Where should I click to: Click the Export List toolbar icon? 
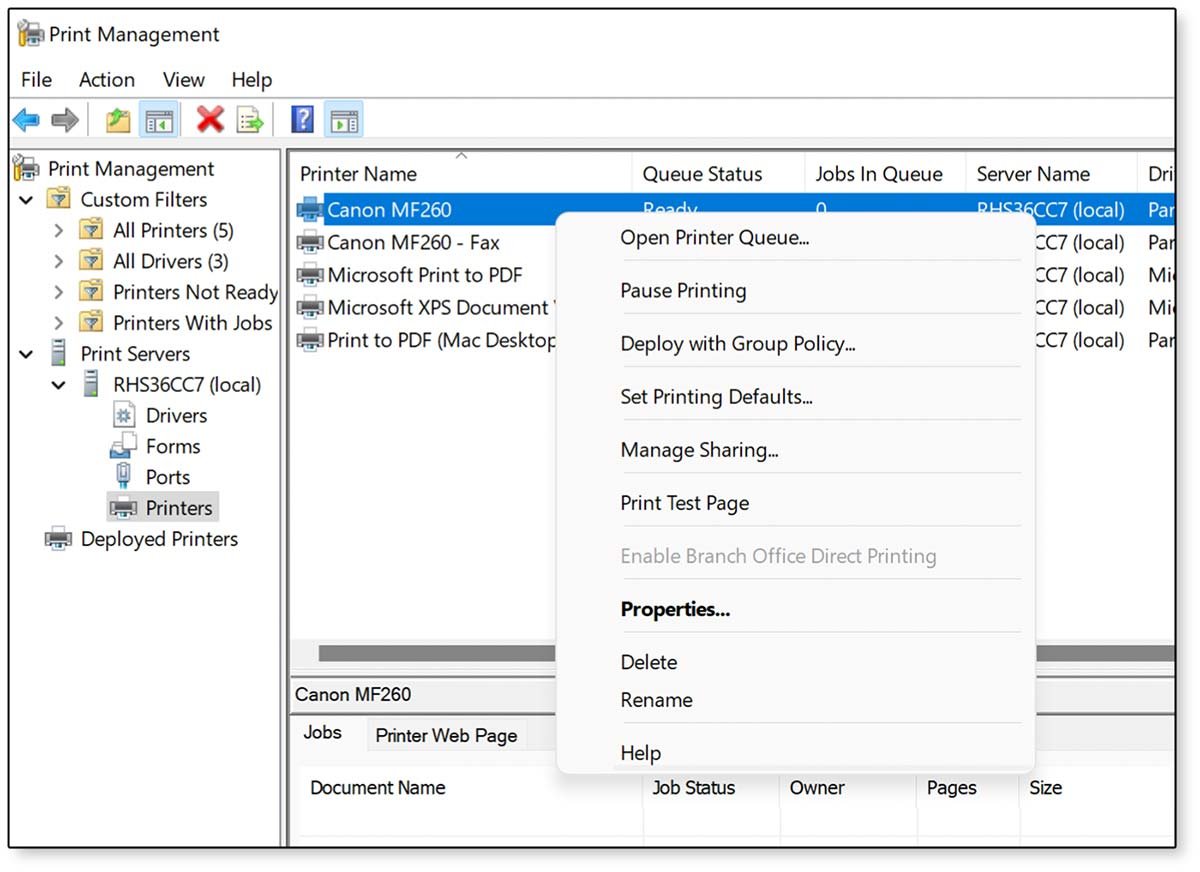click(x=250, y=119)
